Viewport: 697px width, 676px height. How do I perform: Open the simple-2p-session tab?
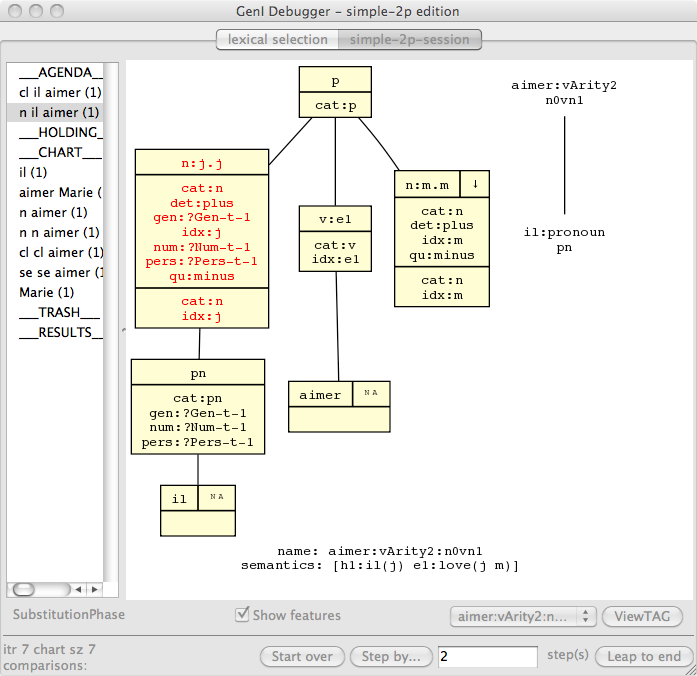click(410, 40)
